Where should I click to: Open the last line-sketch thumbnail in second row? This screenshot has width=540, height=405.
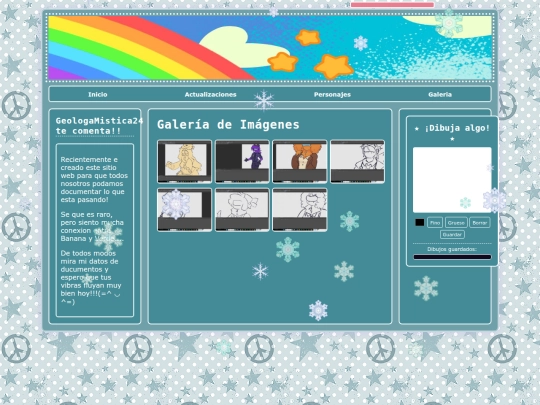coord(300,209)
